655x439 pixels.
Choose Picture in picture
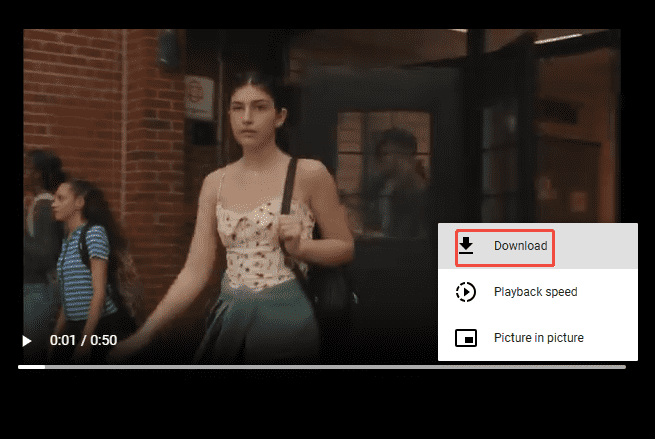(538, 337)
